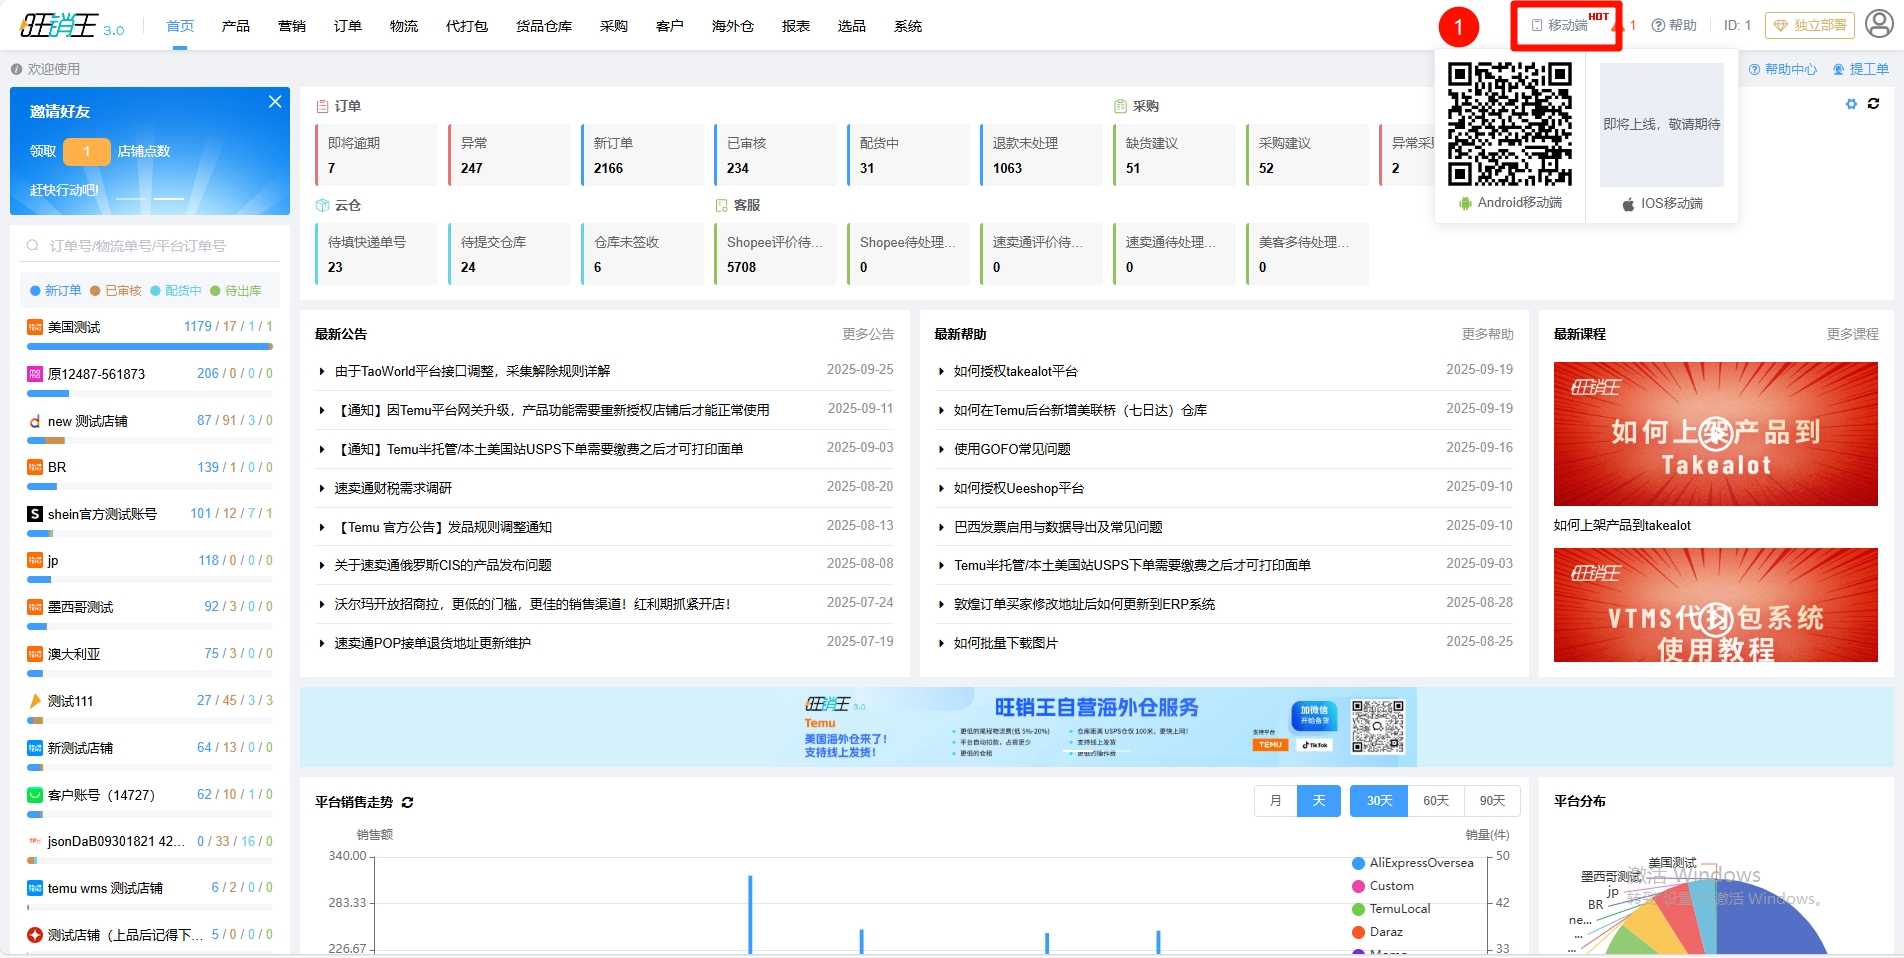Screen dimensions: 1904x958
Task: Open the 产品 menu
Action: pos(236,26)
